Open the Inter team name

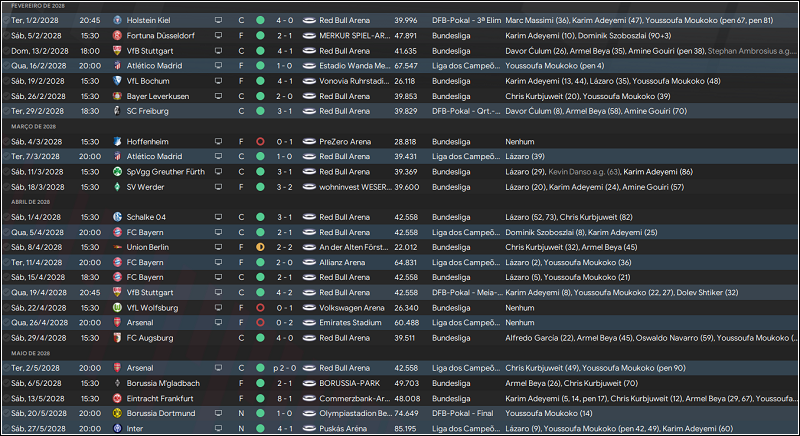[x=135, y=429]
